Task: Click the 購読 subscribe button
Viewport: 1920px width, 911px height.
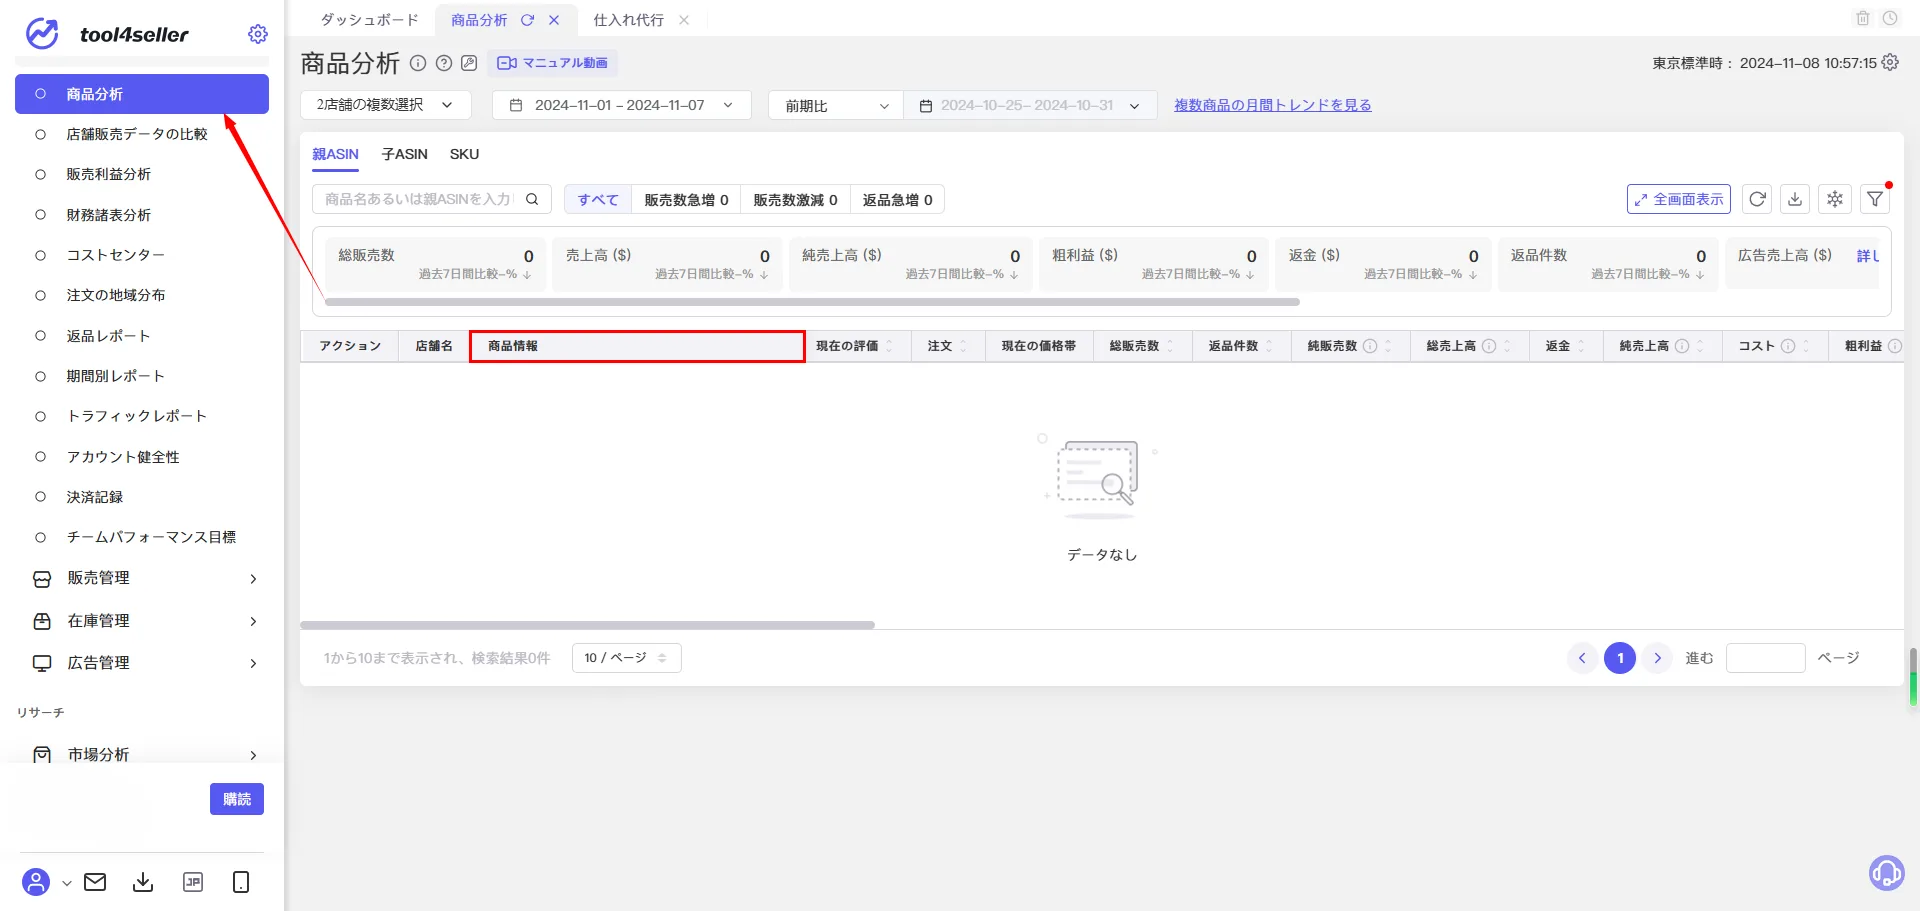Action: (x=237, y=799)
